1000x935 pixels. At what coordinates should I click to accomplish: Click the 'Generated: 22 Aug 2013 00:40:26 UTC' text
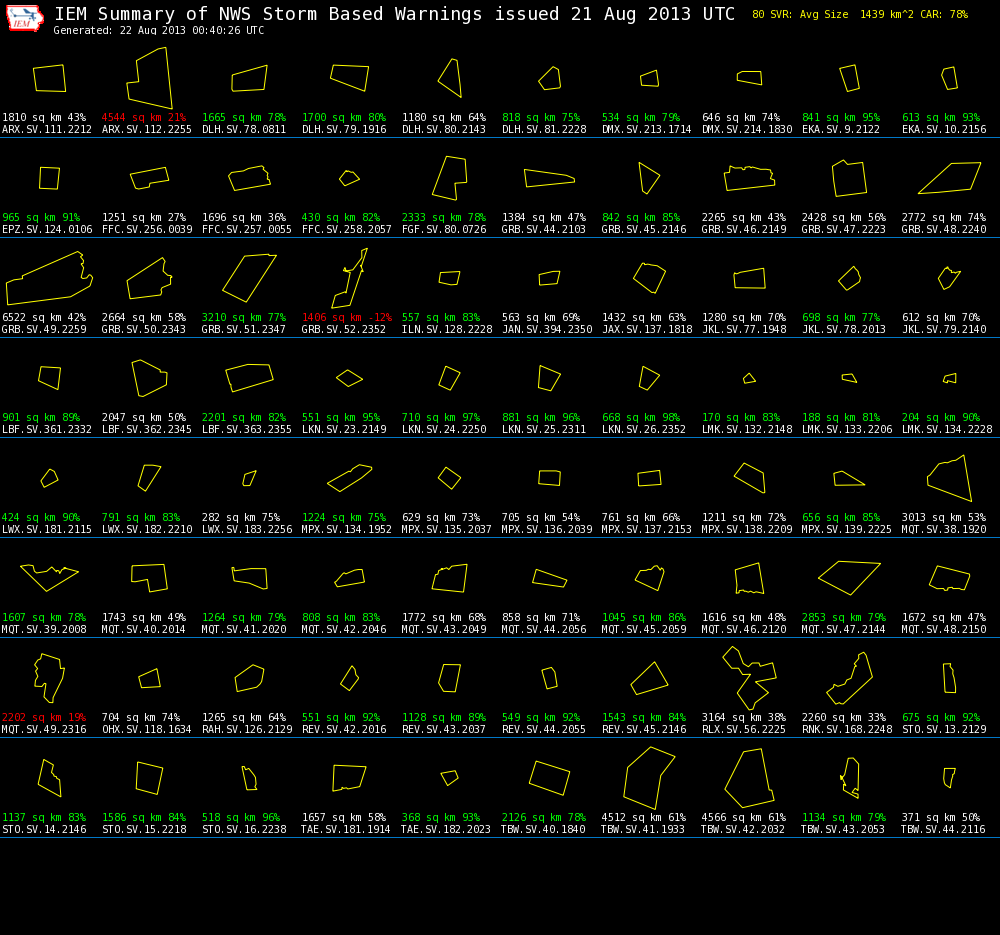(x=158, y=31)
